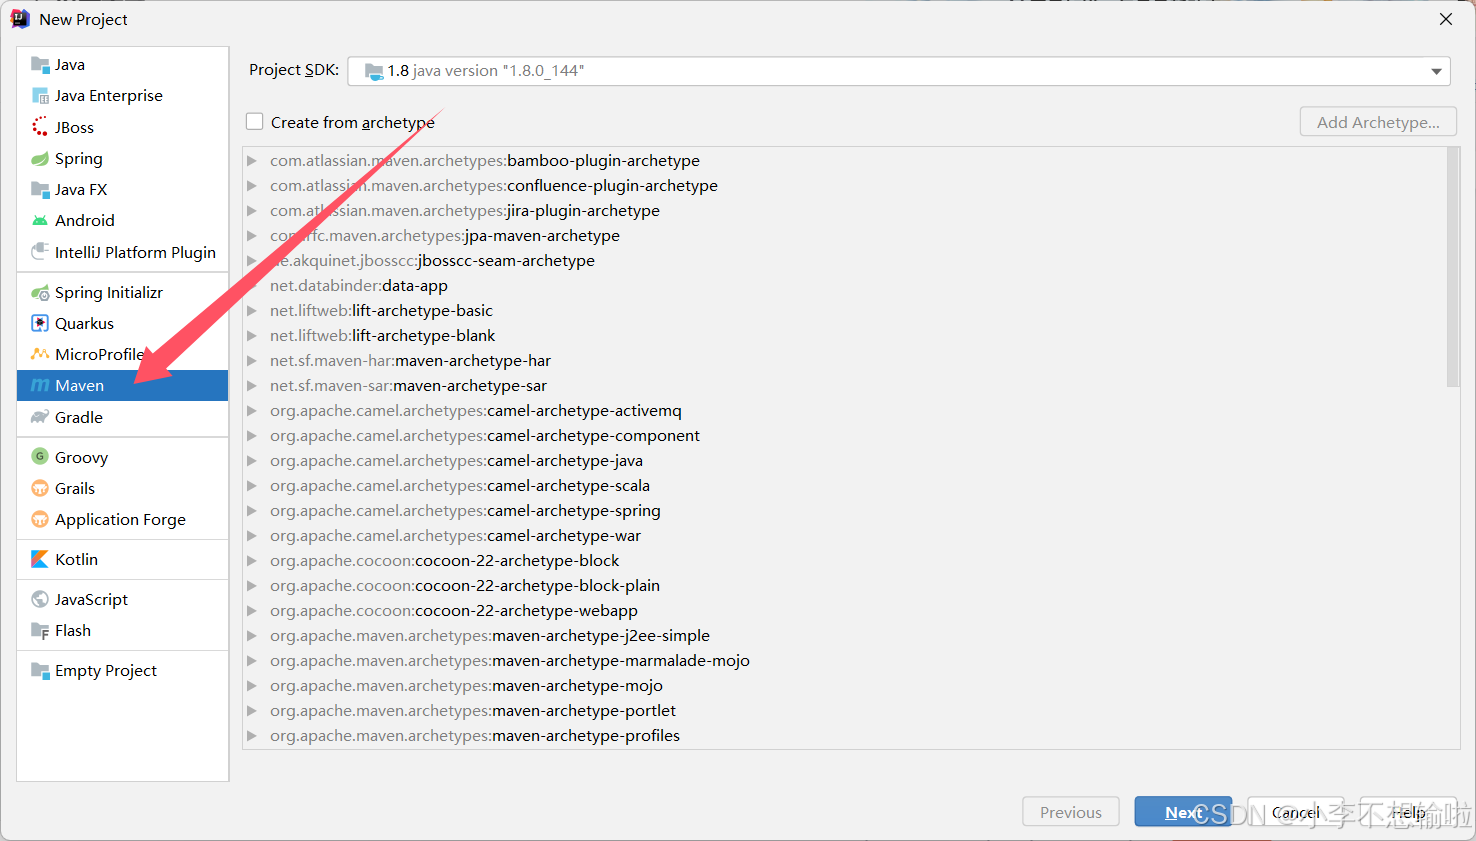
Task: Click the IntelliJ Platform Plugin icon
Action: coord(40,252)
